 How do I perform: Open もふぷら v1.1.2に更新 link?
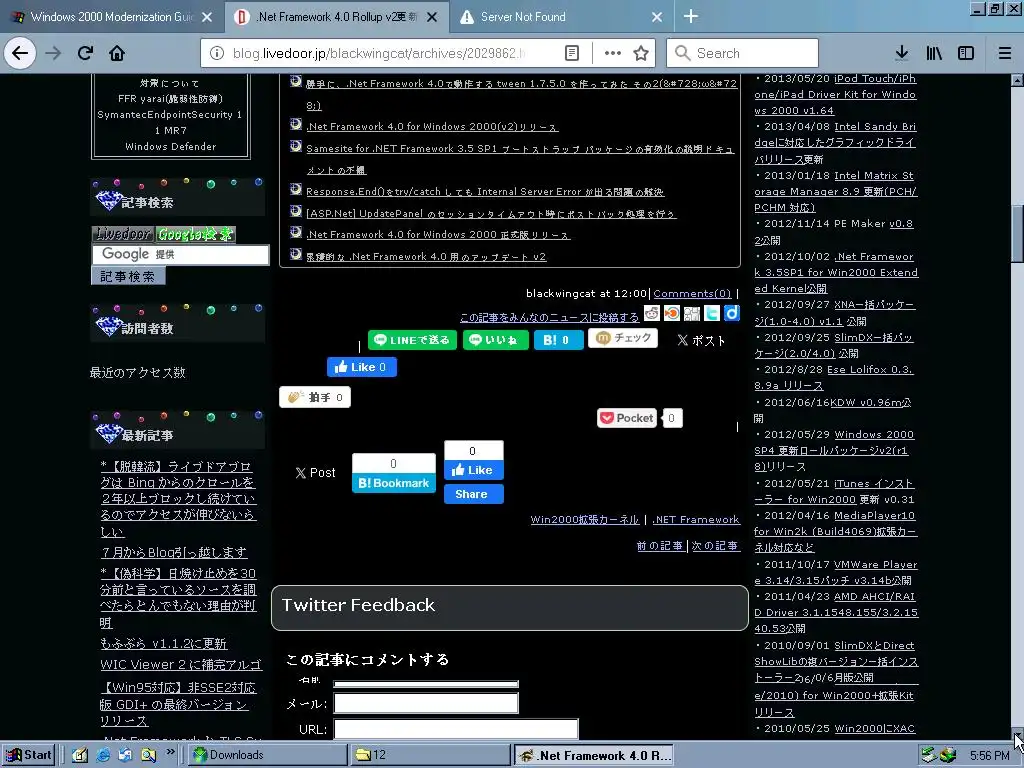(163, 643)
